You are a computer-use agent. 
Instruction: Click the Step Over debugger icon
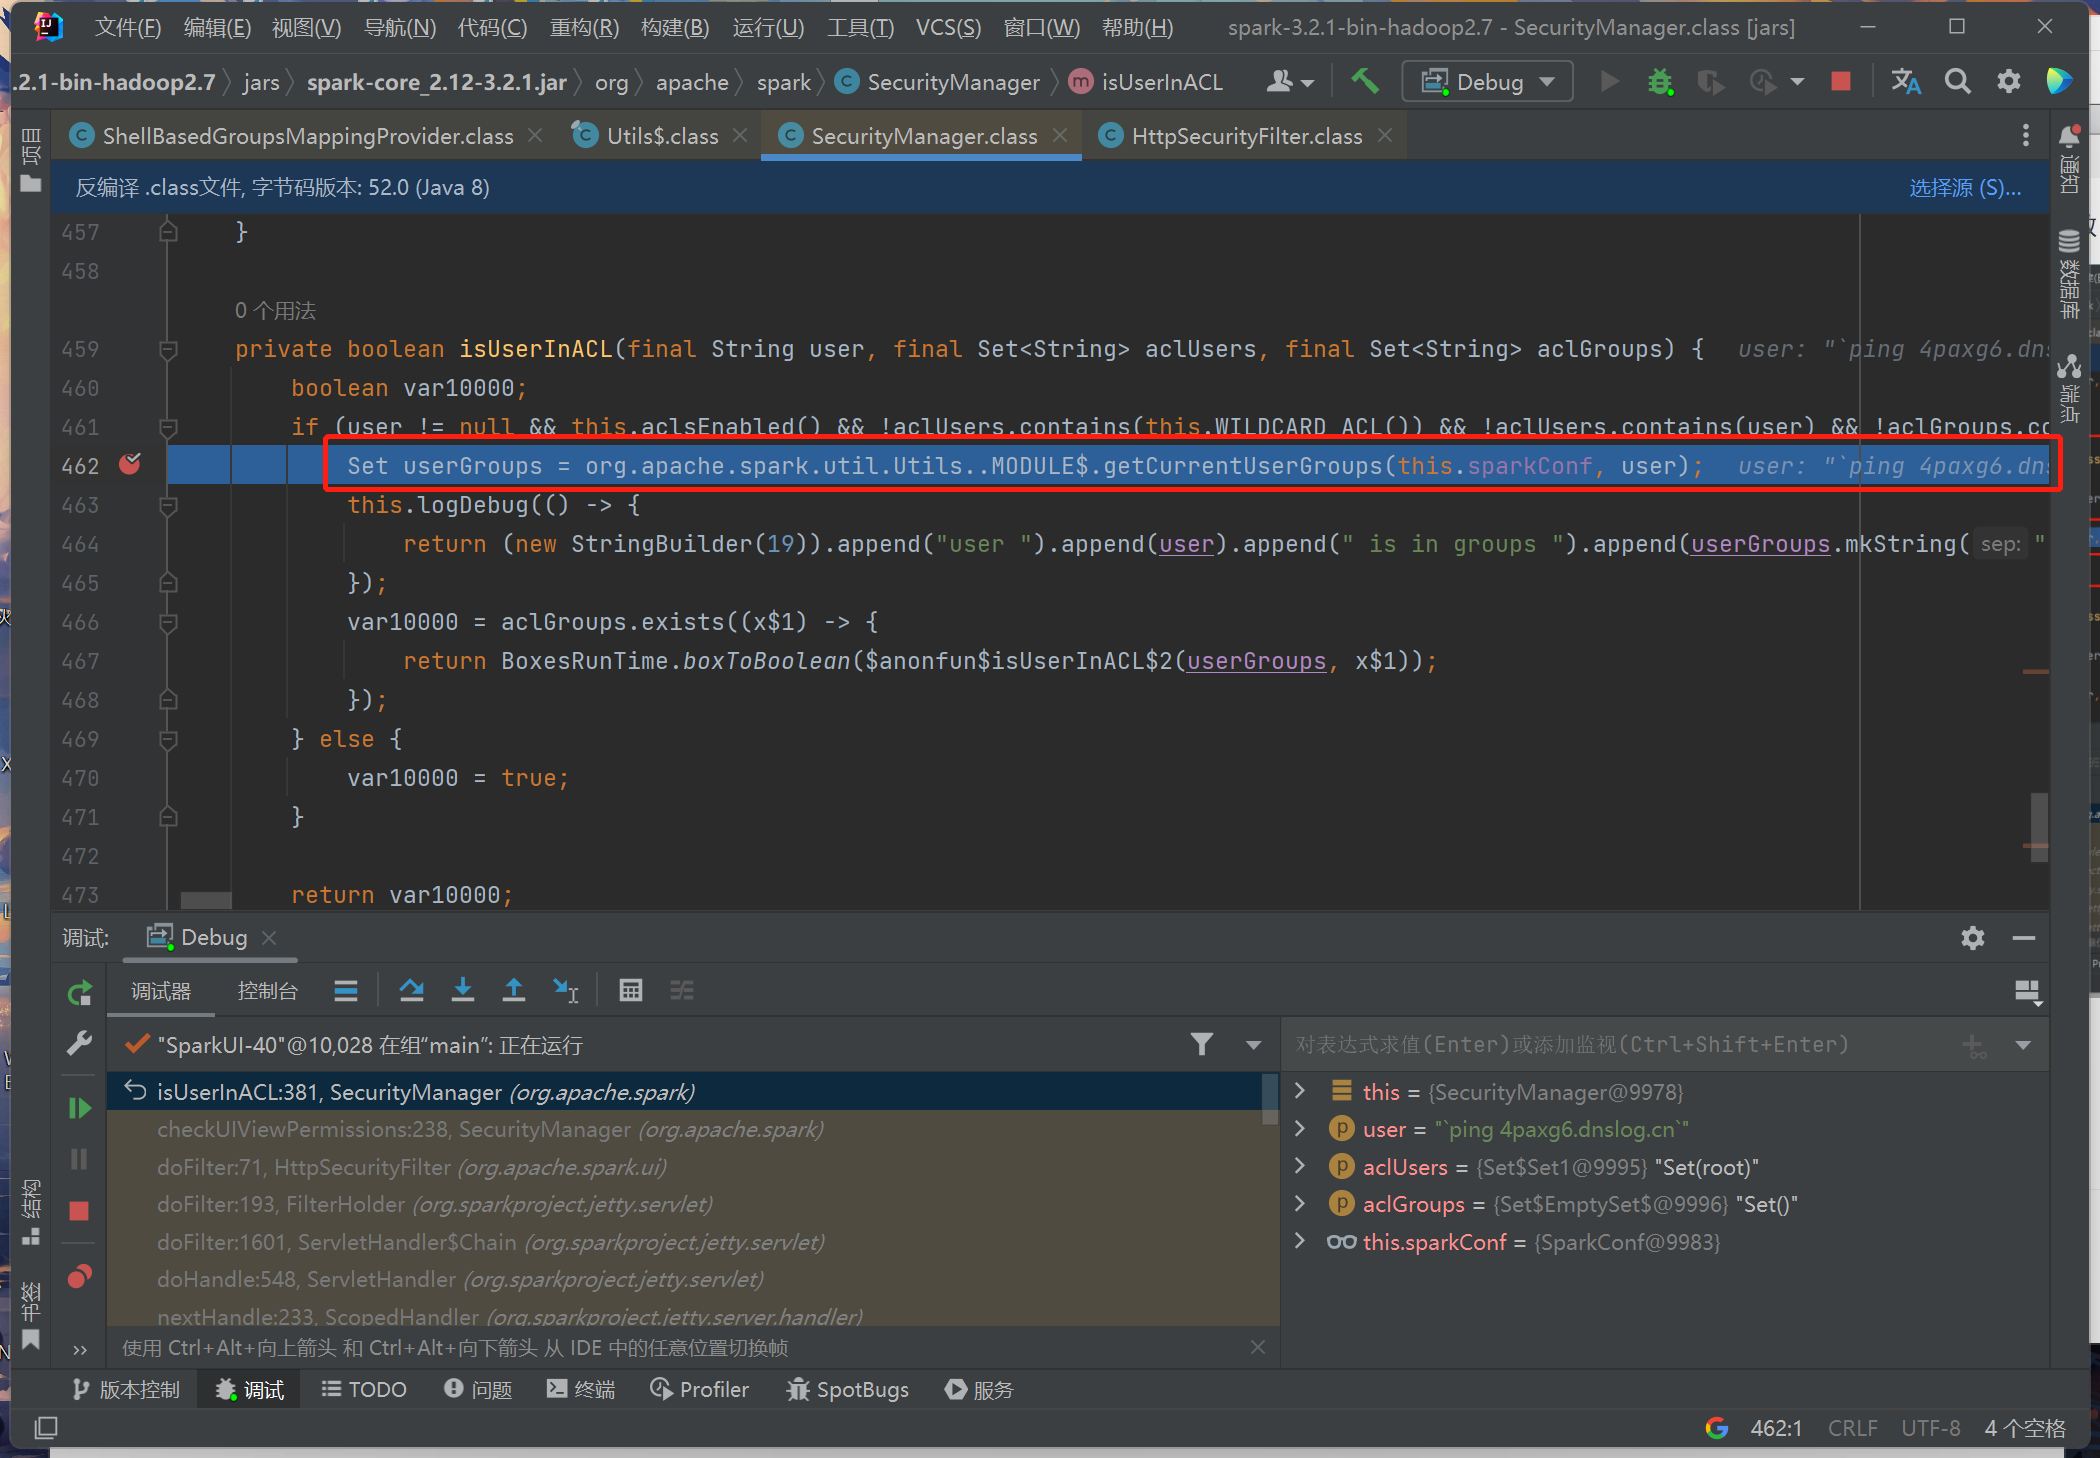click(x=411, y=990)
